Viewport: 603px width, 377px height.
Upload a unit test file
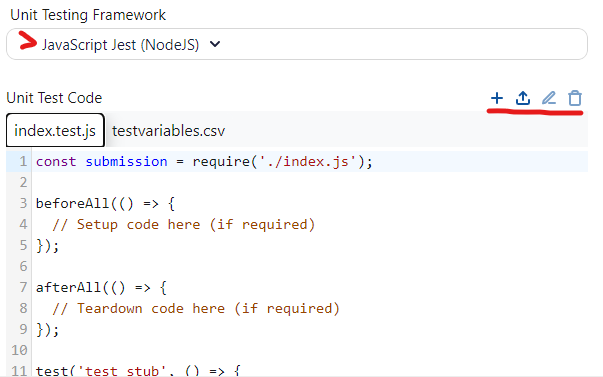(x=523, y=98)
